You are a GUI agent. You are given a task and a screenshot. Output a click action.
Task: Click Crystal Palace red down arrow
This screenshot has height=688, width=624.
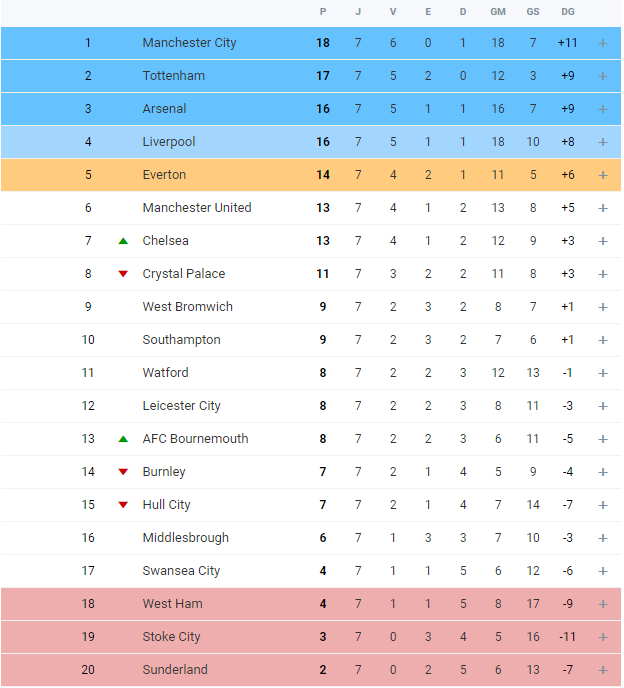(x=123, y=274)
